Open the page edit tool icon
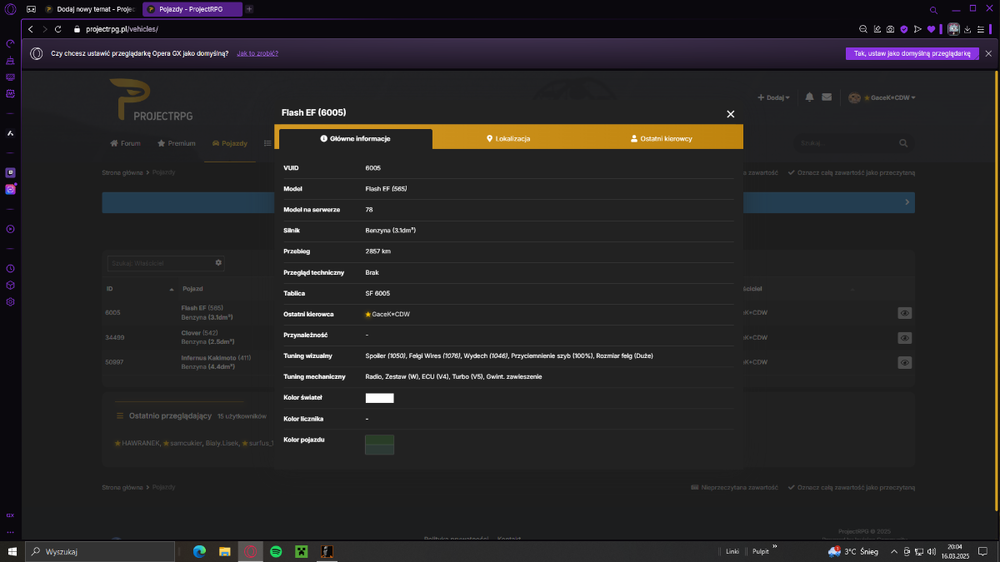Image resolution: width=1000 pixels, height=562 pixels. (877, 29)
